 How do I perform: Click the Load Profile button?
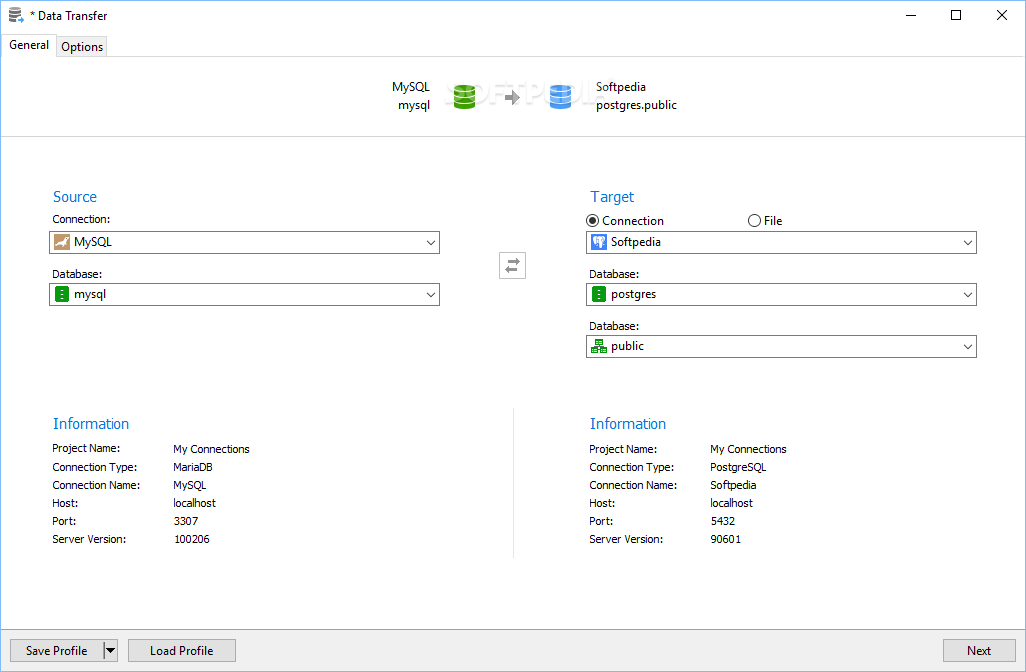(x=182, y=650)
